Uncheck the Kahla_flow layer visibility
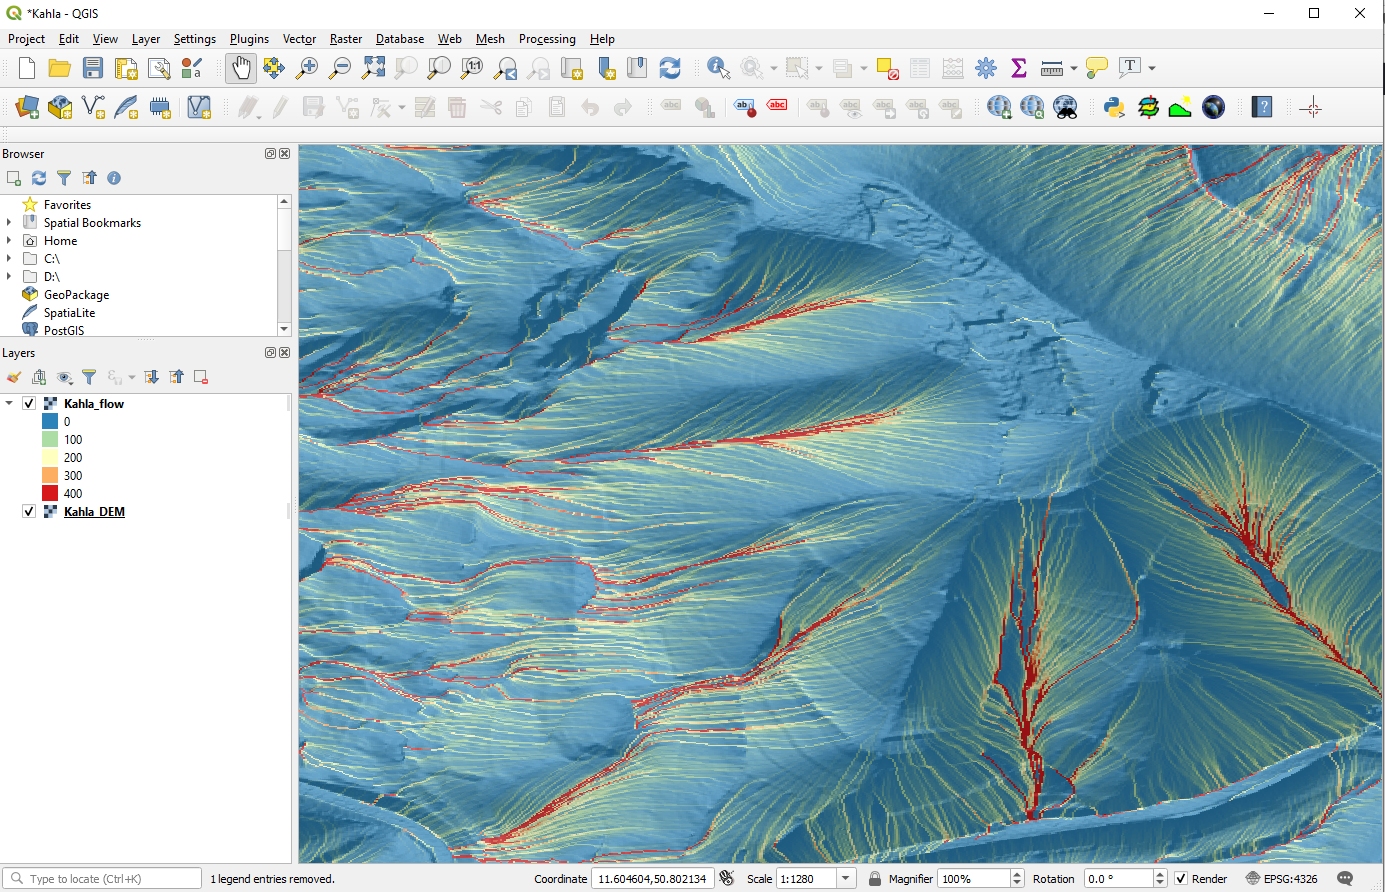 pos(28,402)
